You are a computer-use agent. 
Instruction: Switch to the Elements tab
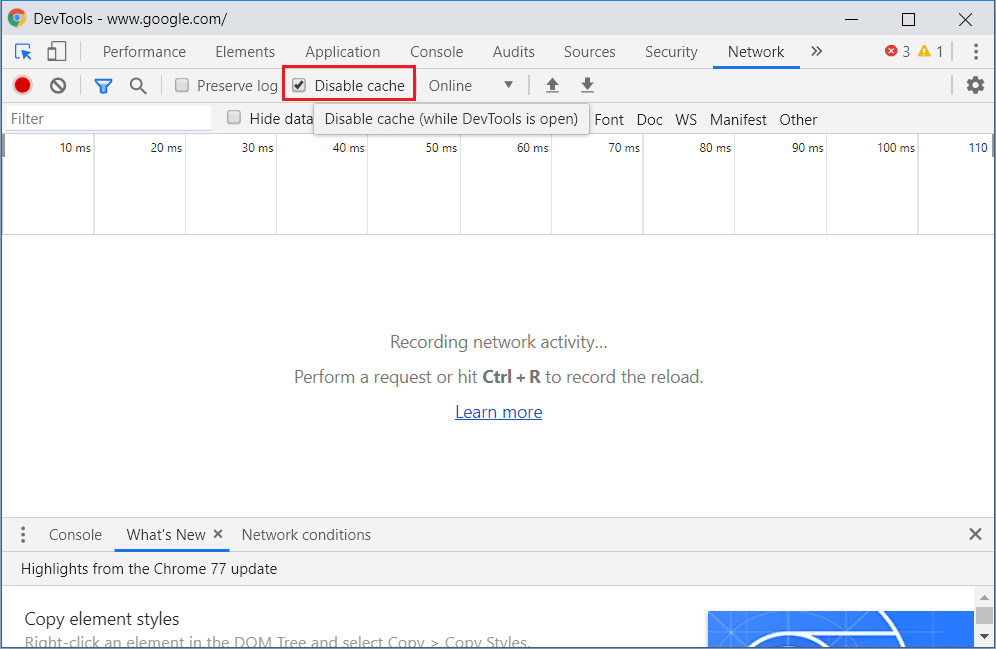(x=245, y=51)
